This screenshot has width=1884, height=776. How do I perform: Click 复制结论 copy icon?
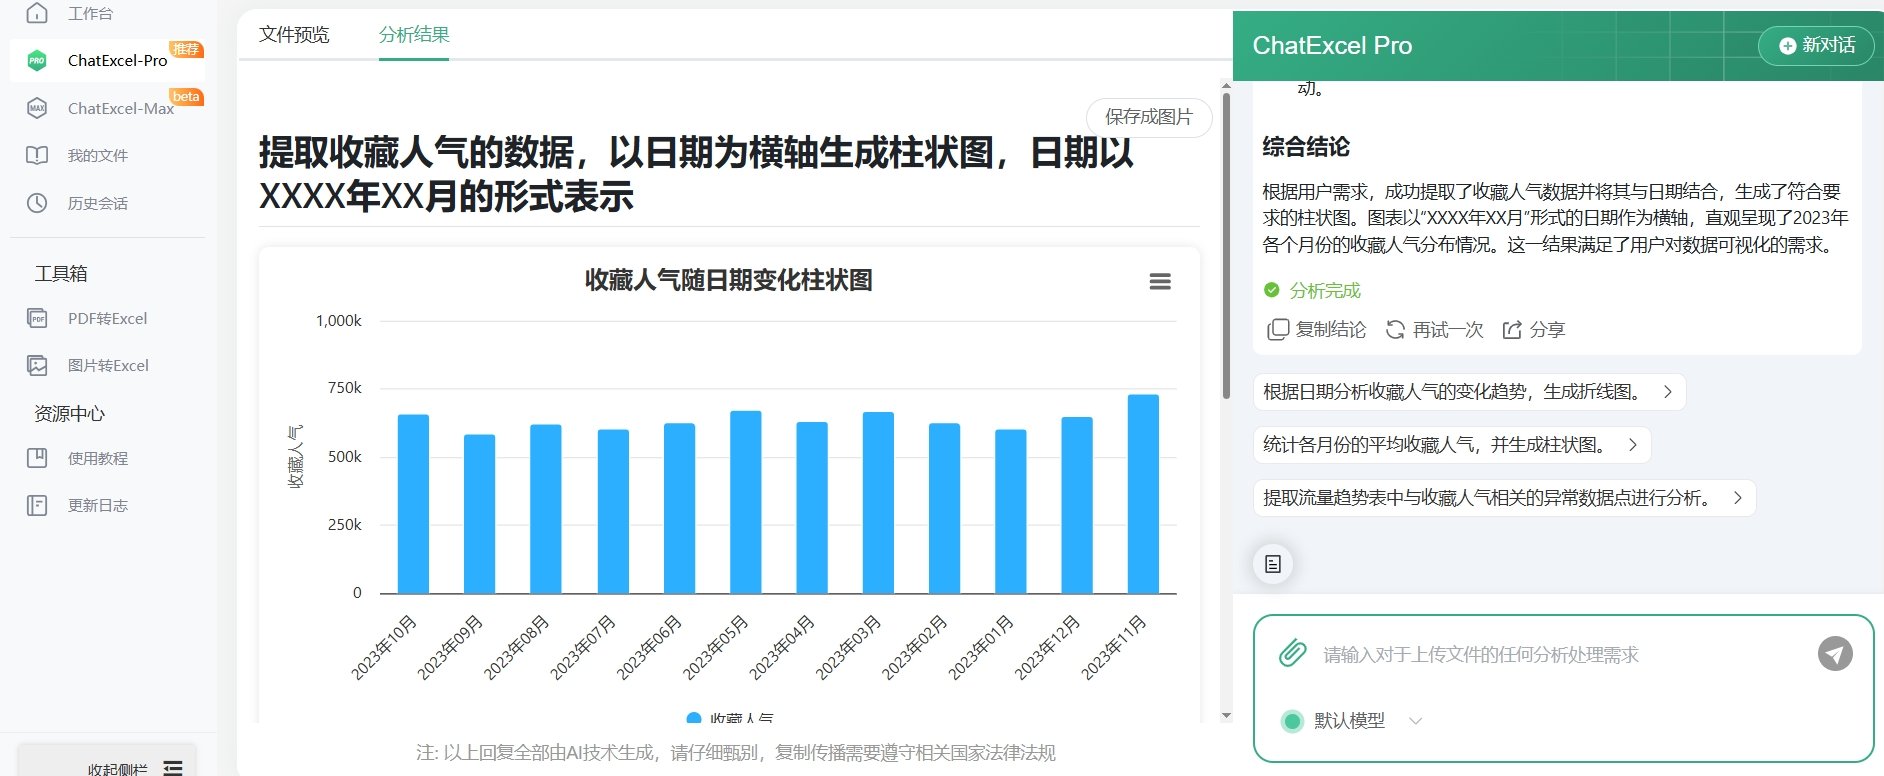point(1277,330)
